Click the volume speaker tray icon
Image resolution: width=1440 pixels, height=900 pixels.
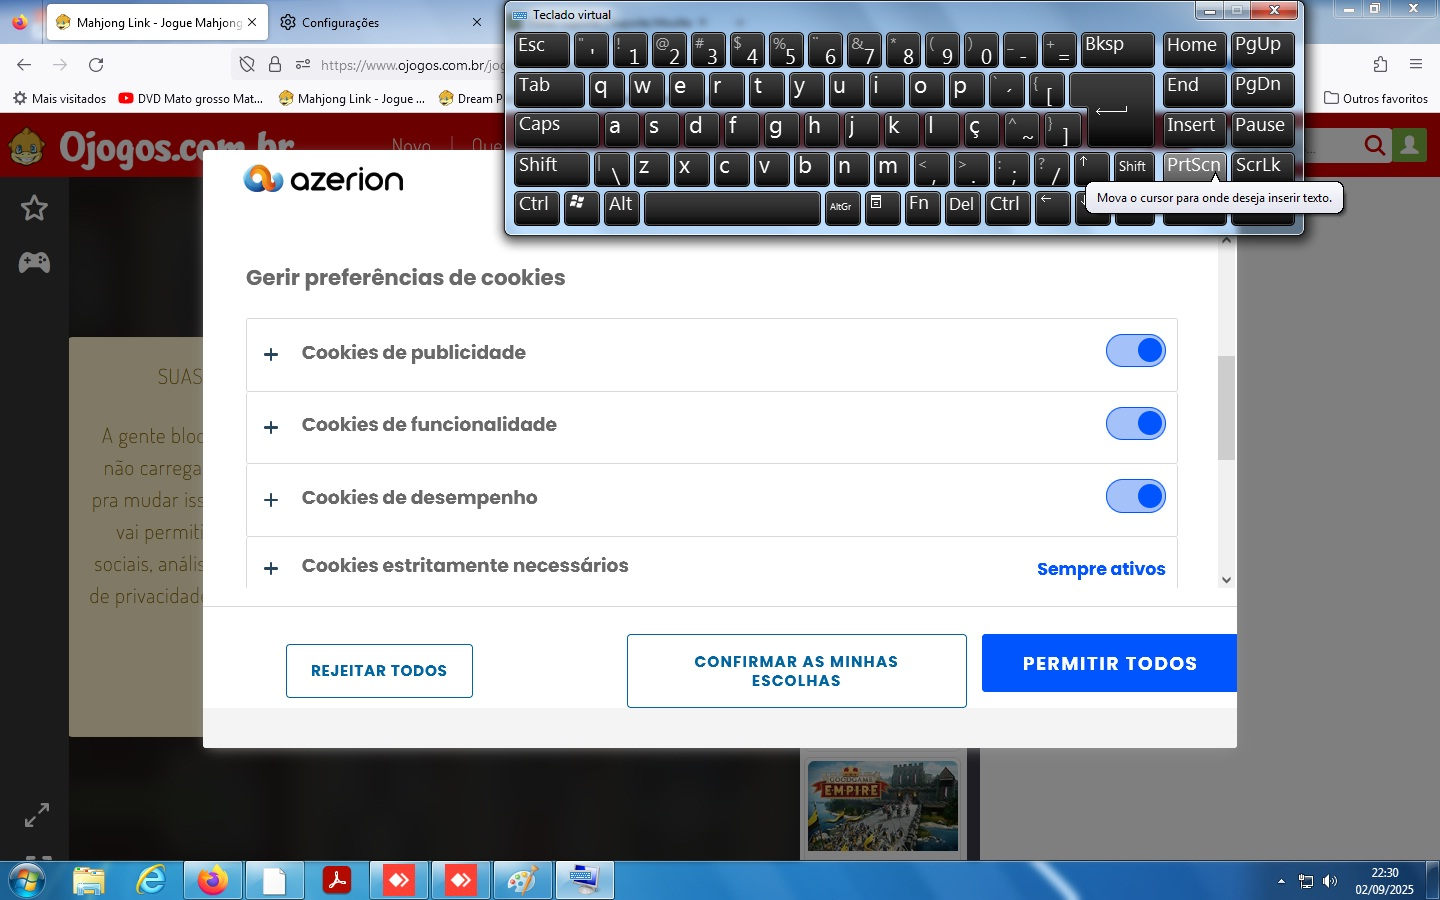1329,881
